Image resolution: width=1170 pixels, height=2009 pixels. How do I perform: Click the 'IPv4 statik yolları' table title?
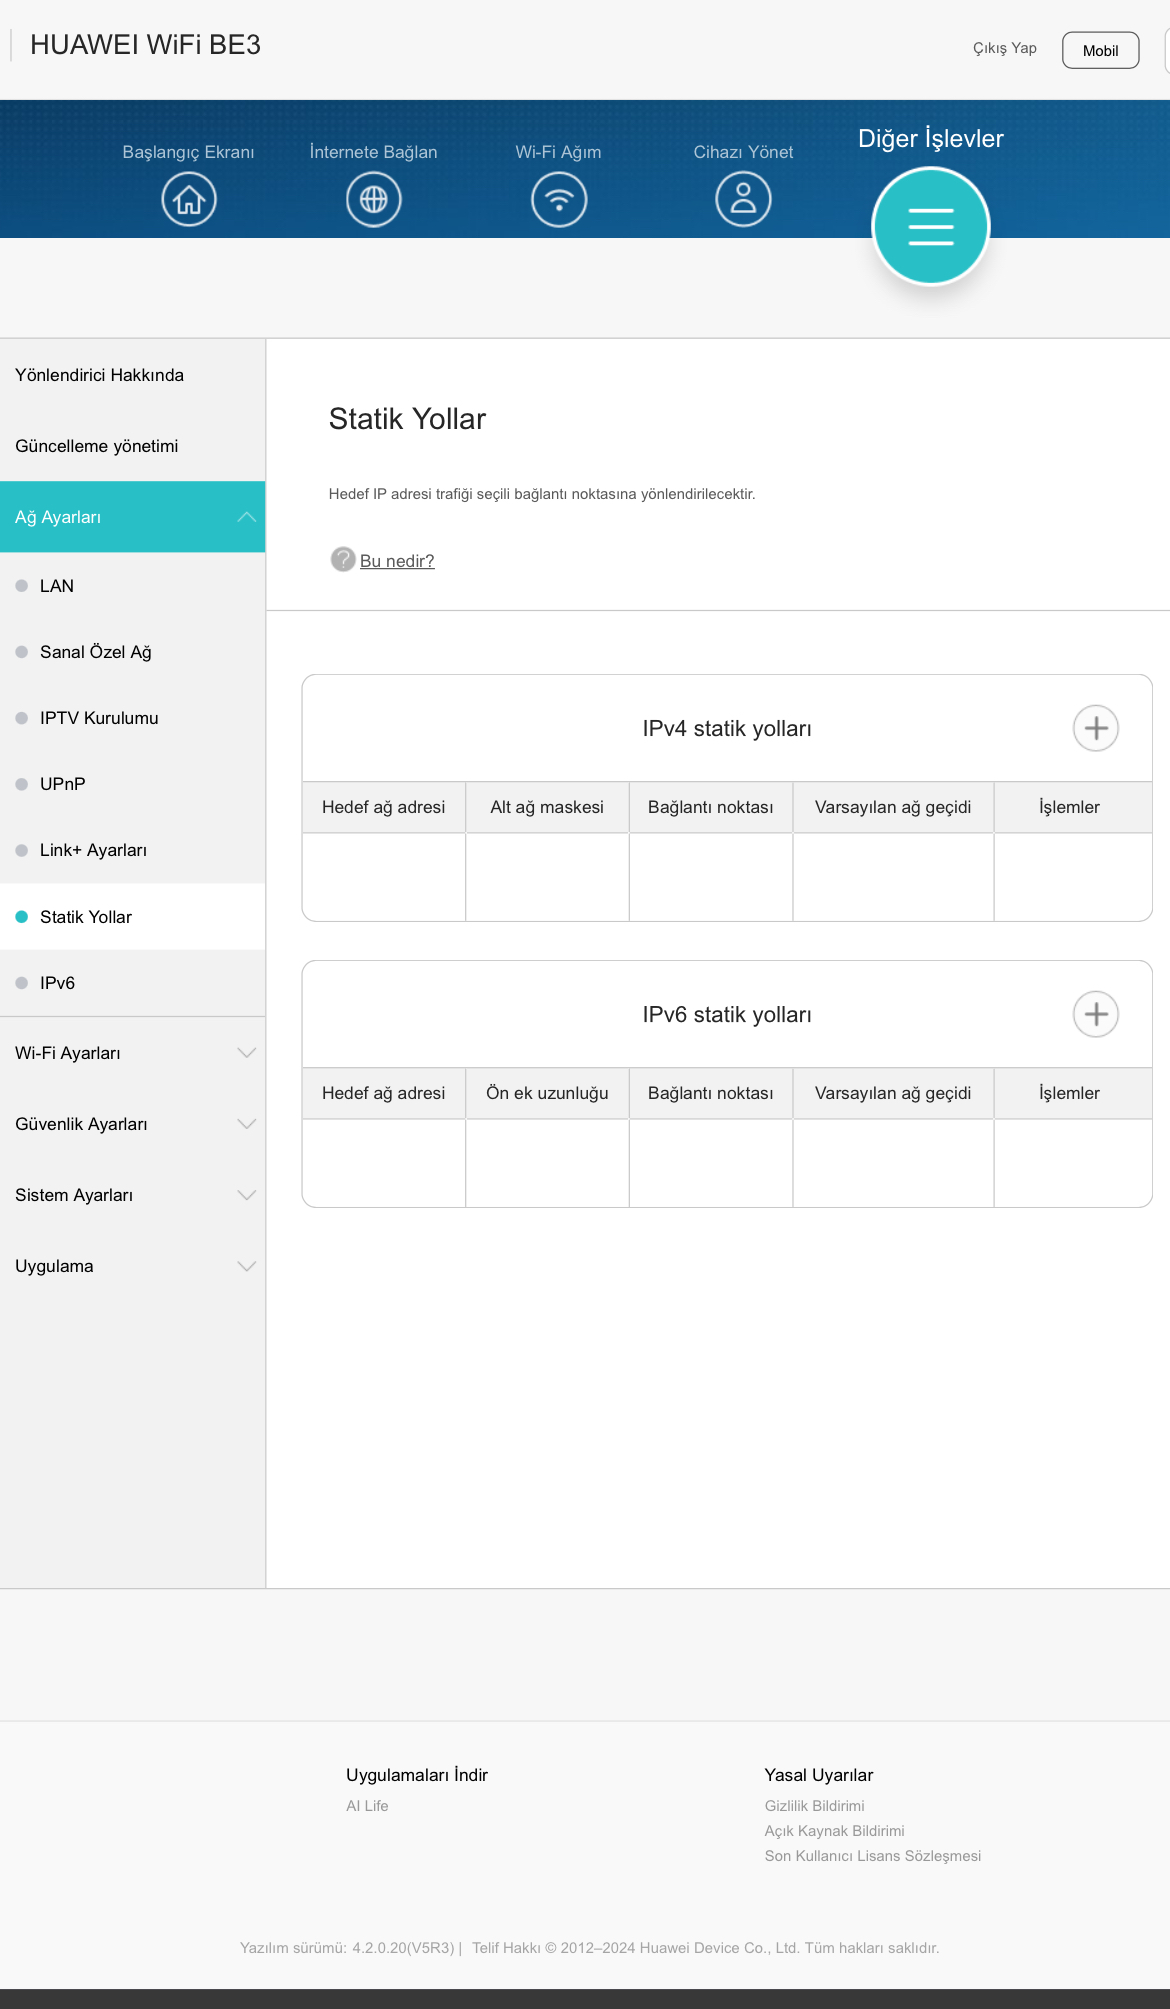coord(727,729)
